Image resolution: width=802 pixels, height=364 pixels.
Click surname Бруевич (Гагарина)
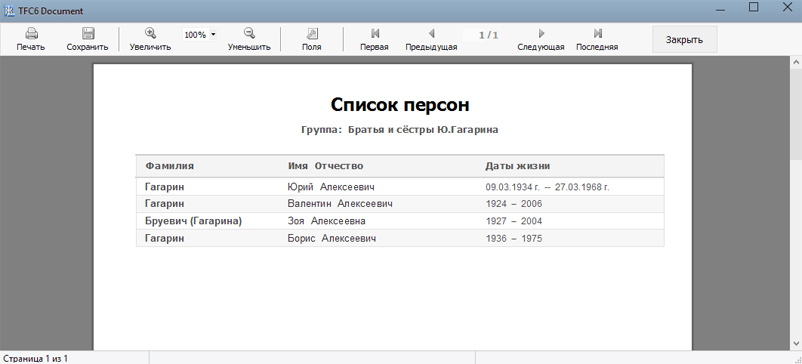(x=193, y=221)
